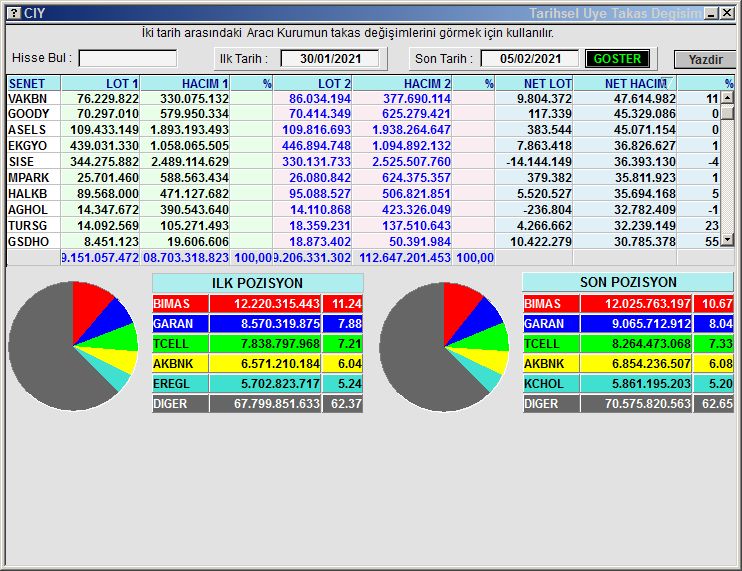Image resolution: width=742 pixels, height=571 pixels.
Task: Click the table scrollbar down arrow
Action: coord(727,240)
